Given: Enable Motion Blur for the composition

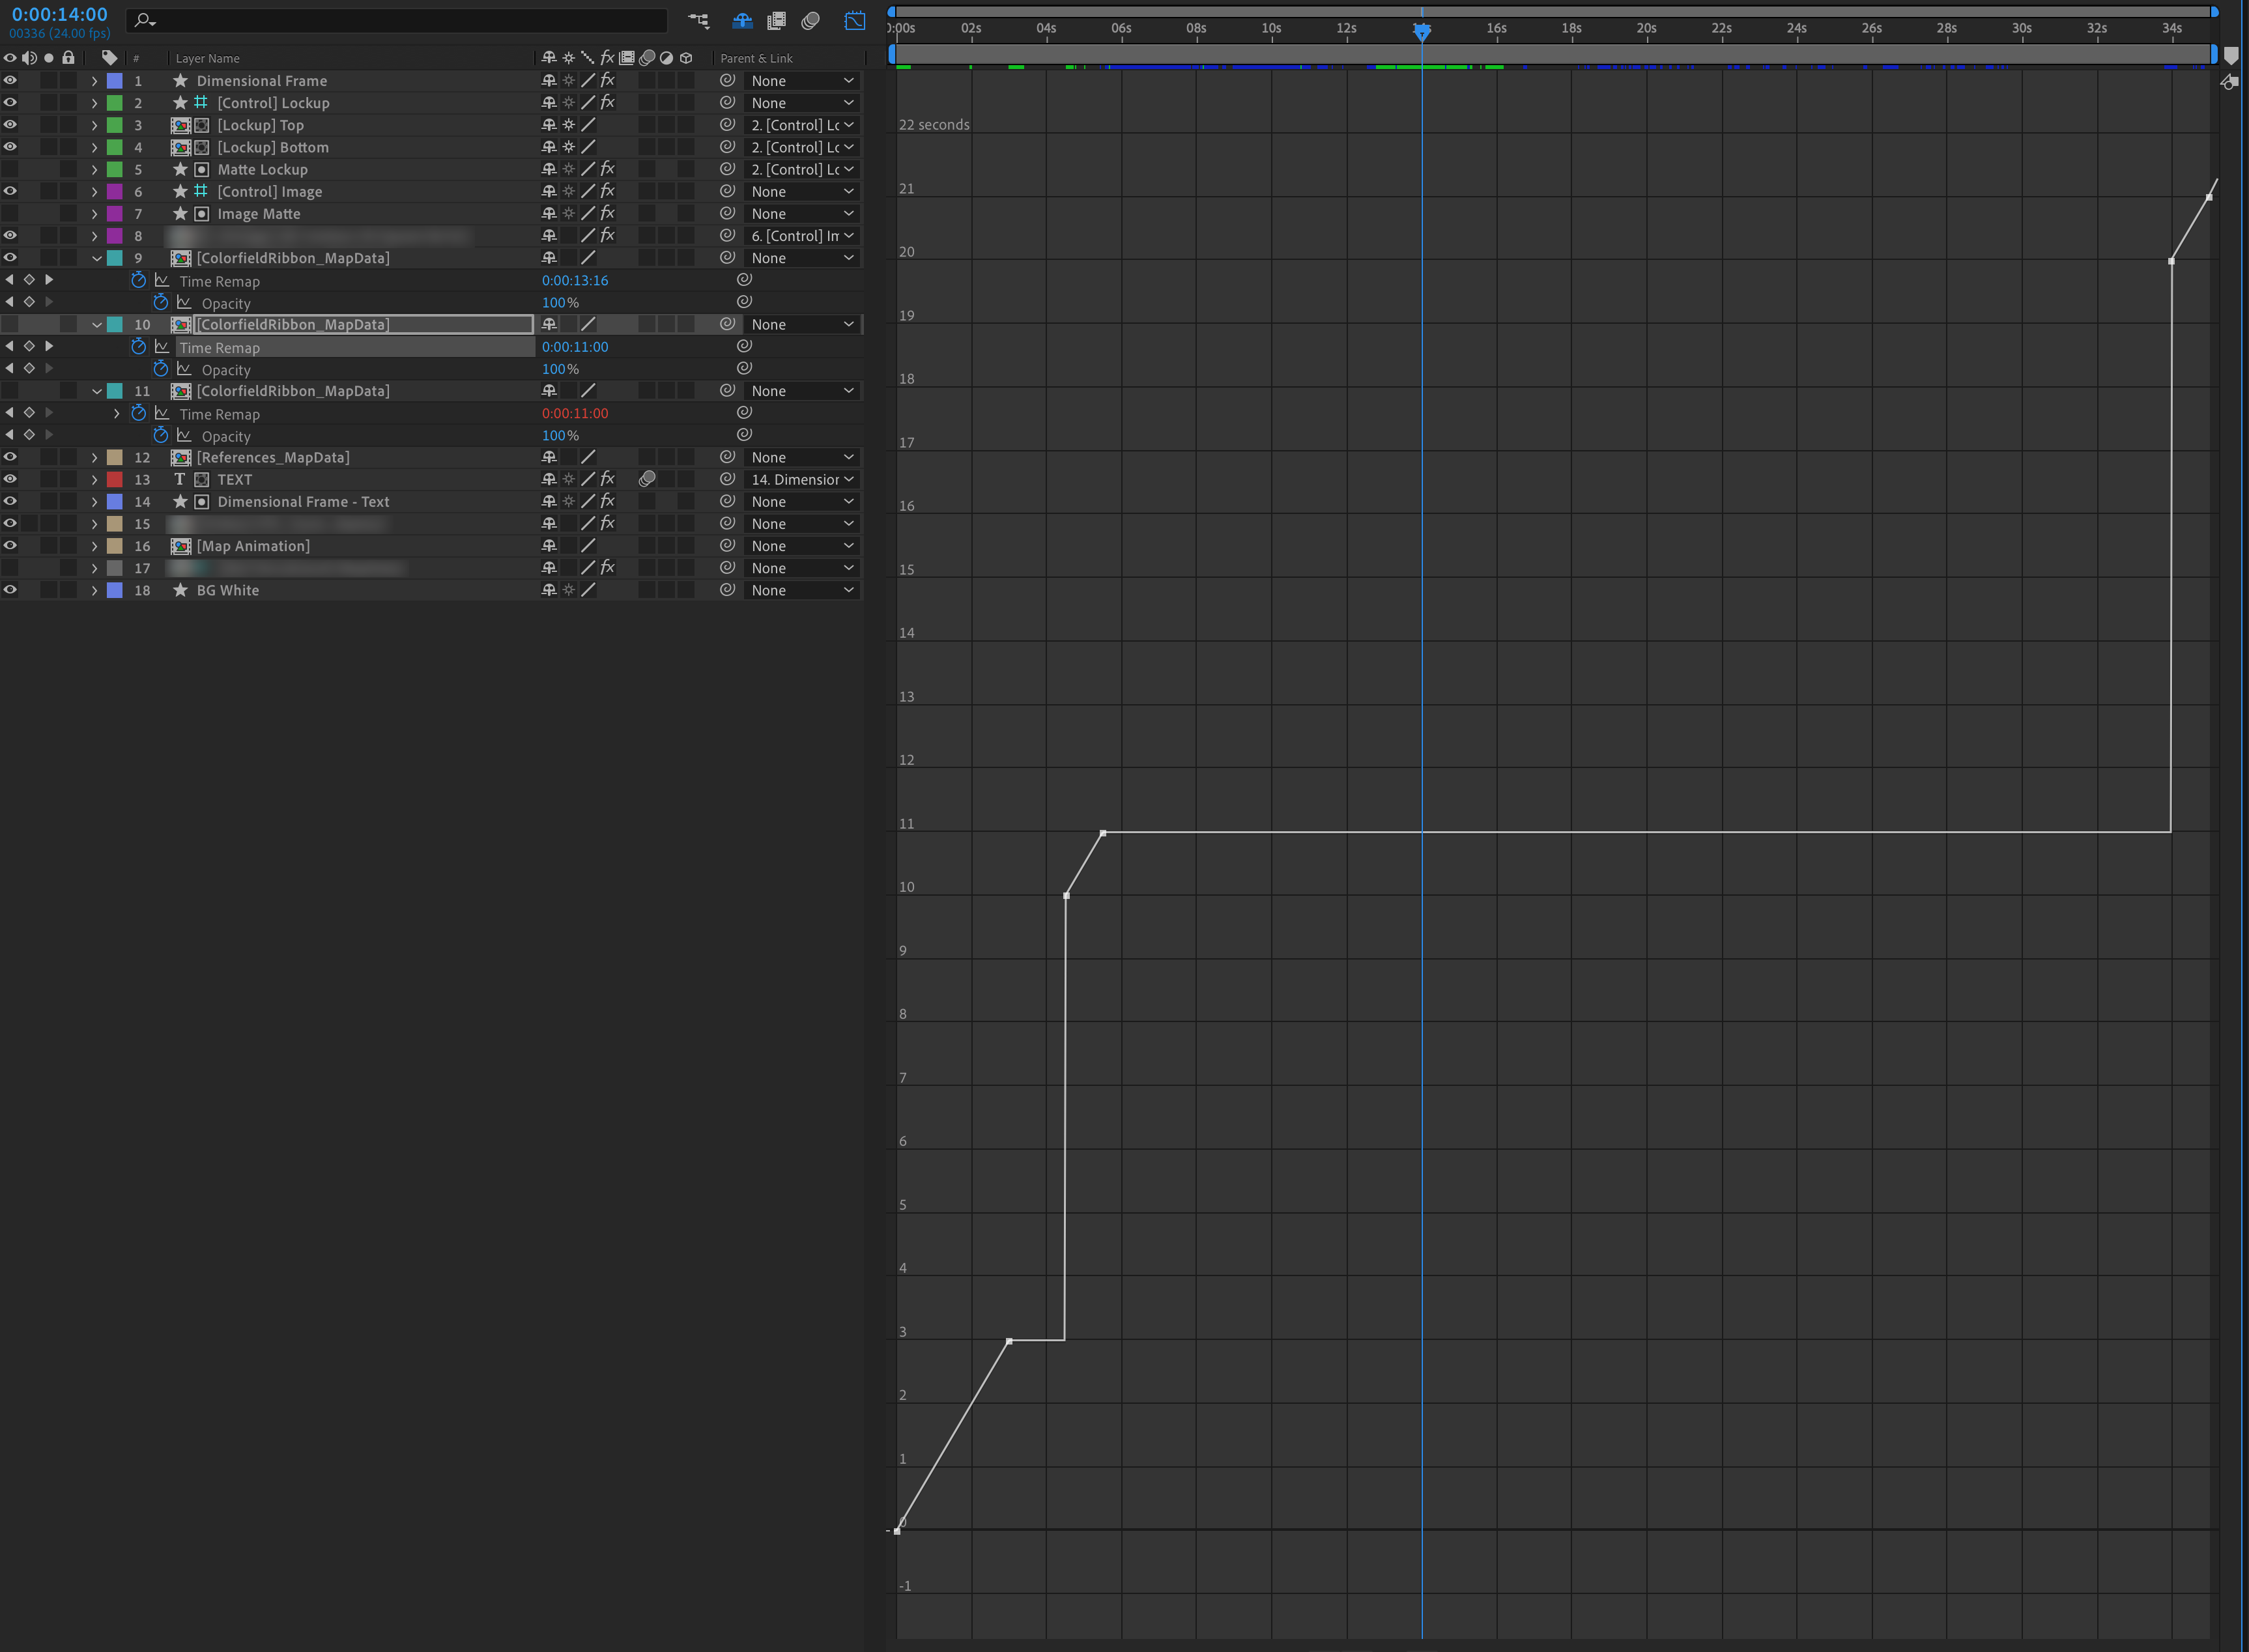Looking at the screenshot, I should point(810,20).
